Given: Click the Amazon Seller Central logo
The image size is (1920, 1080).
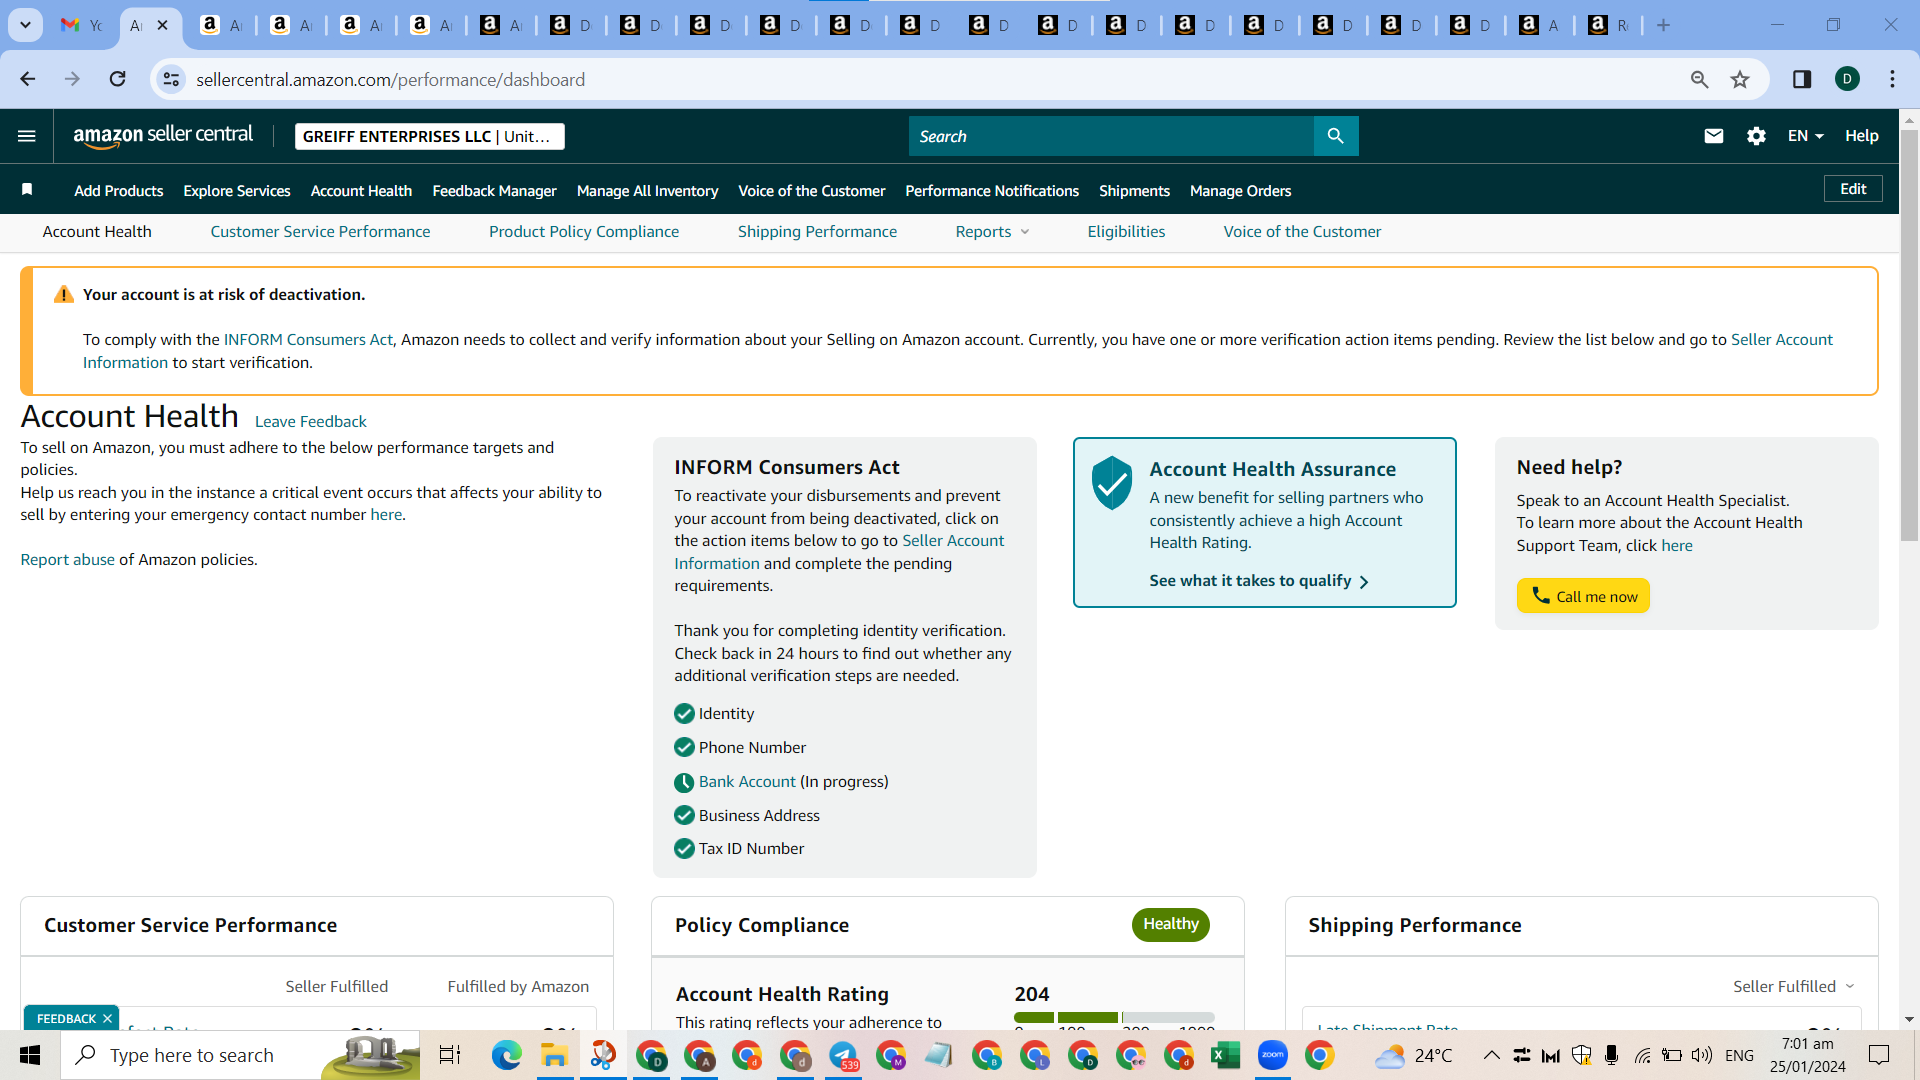Looking at the screenshot, I should tap(163, 136).
